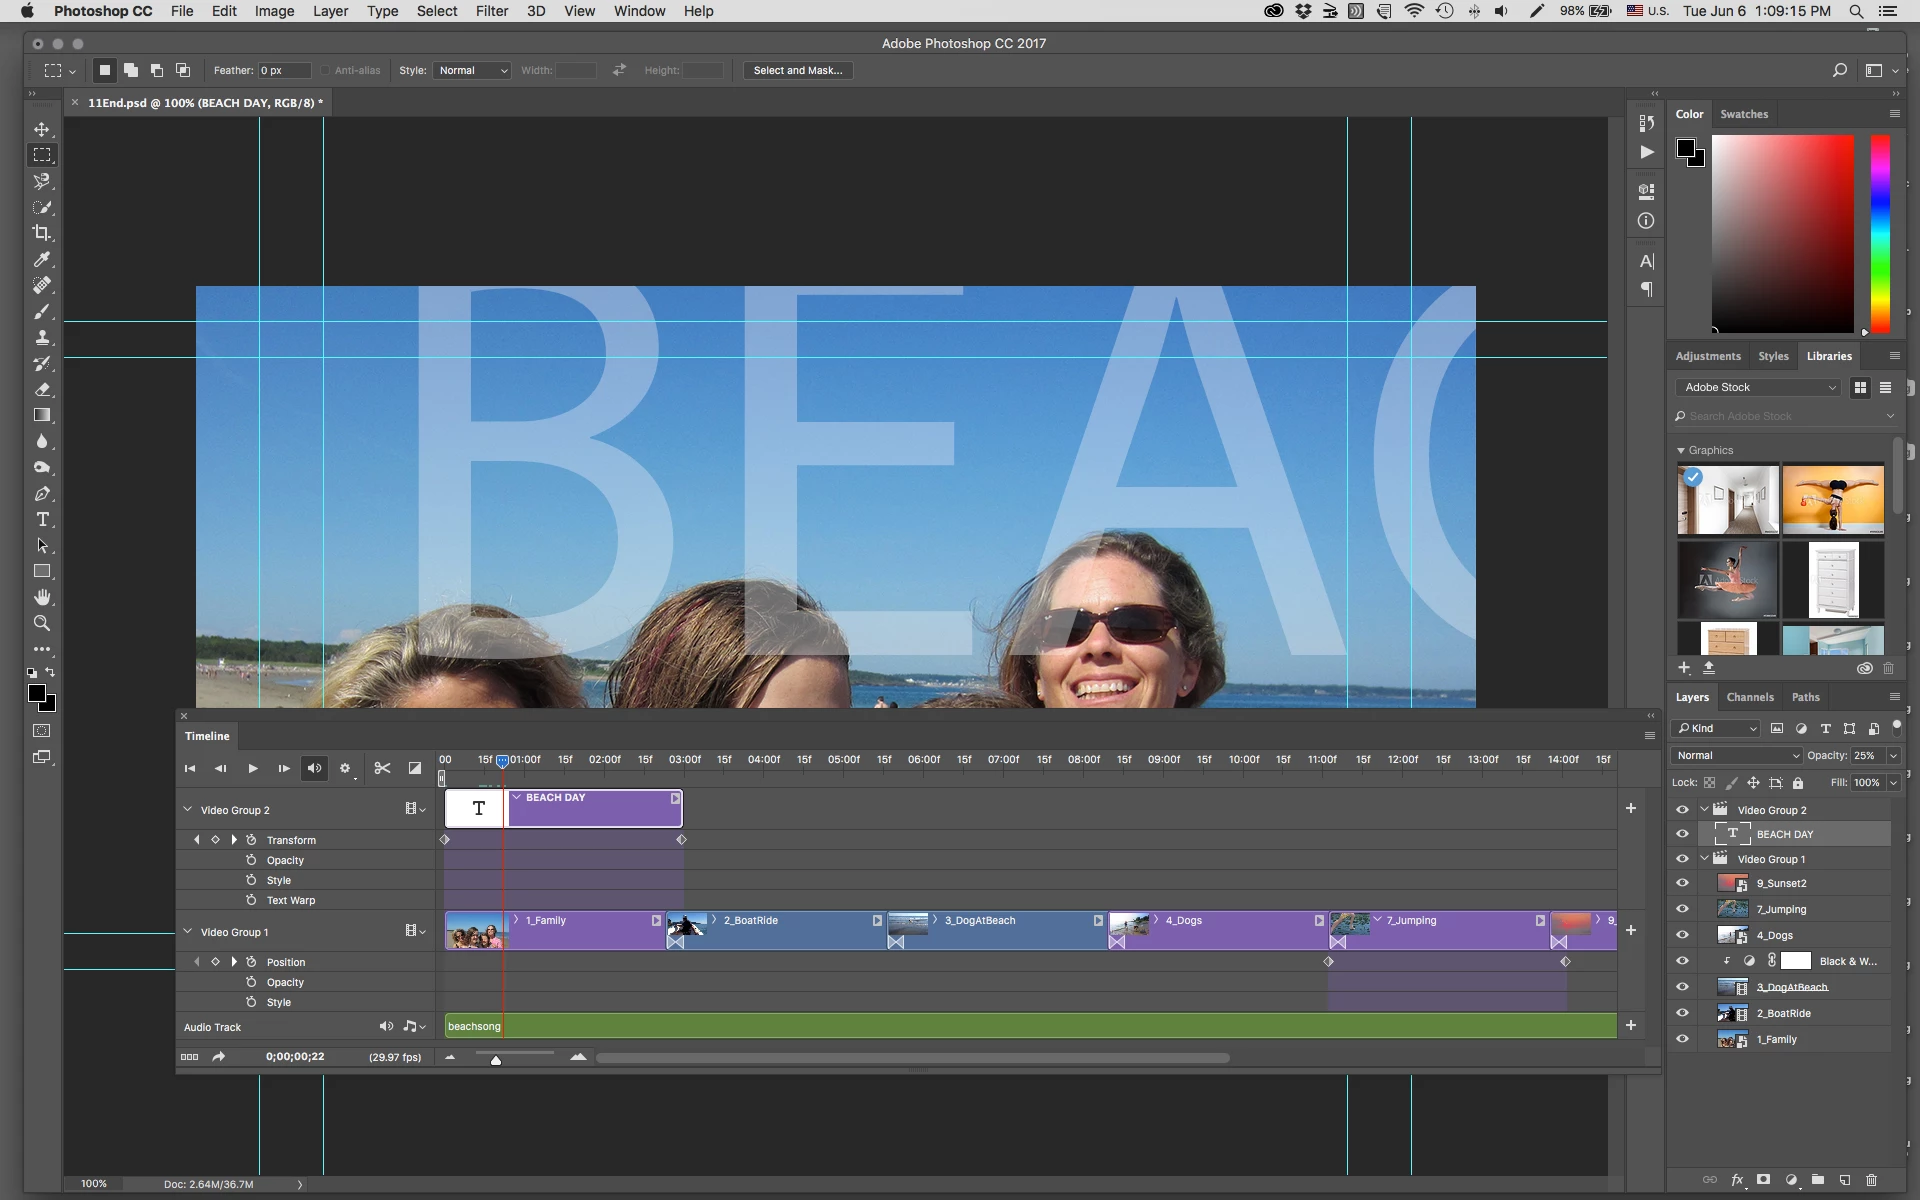This screenshot has width=1920, height=1200.
Task: Toggle visibility of BEACH DAY layer
Action: pos(1682,834)
